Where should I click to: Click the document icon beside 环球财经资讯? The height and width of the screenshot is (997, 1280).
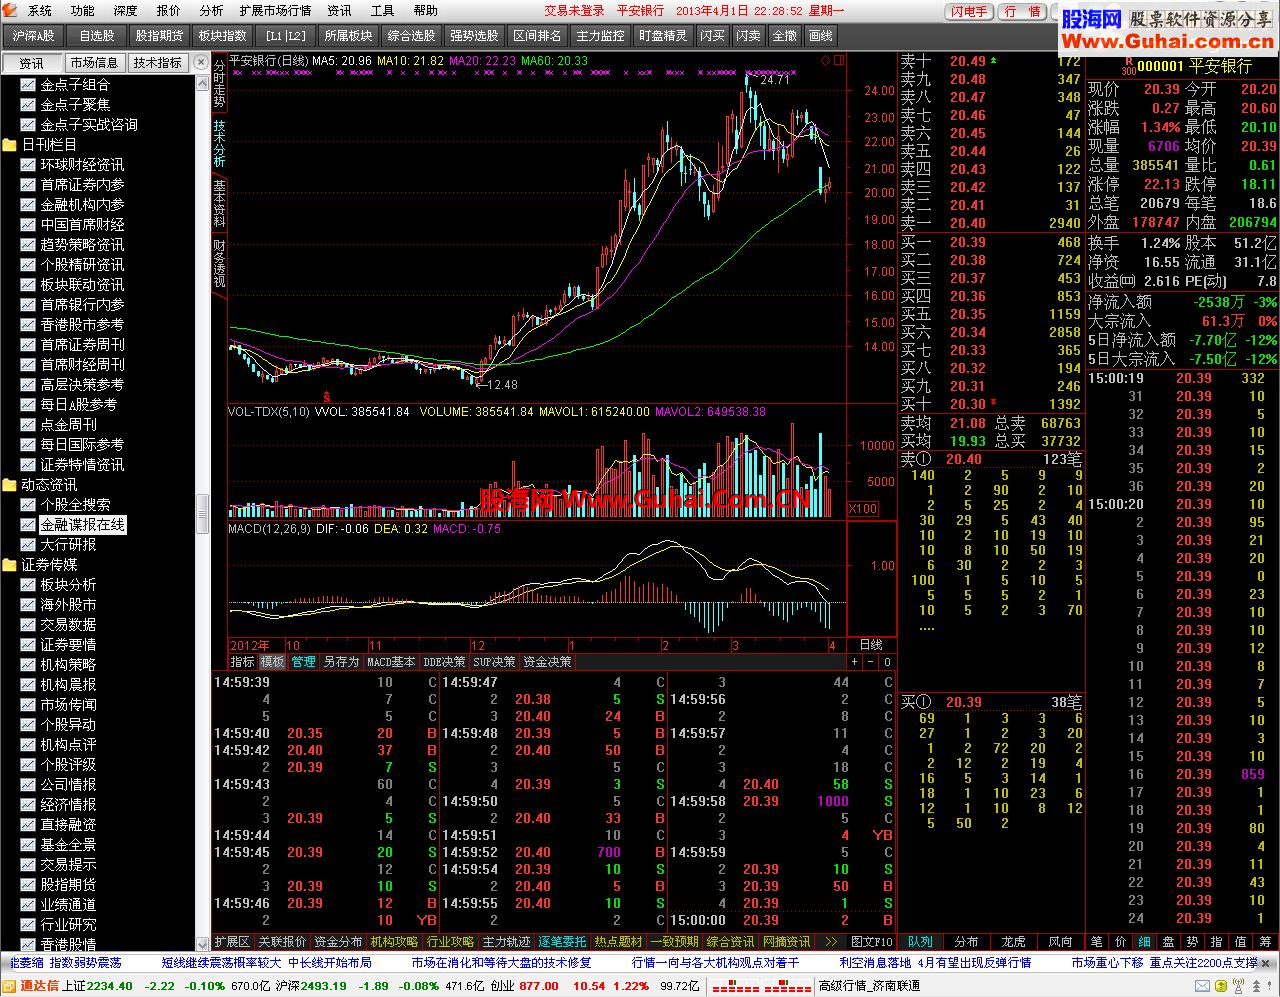click(x=28, y=165)
